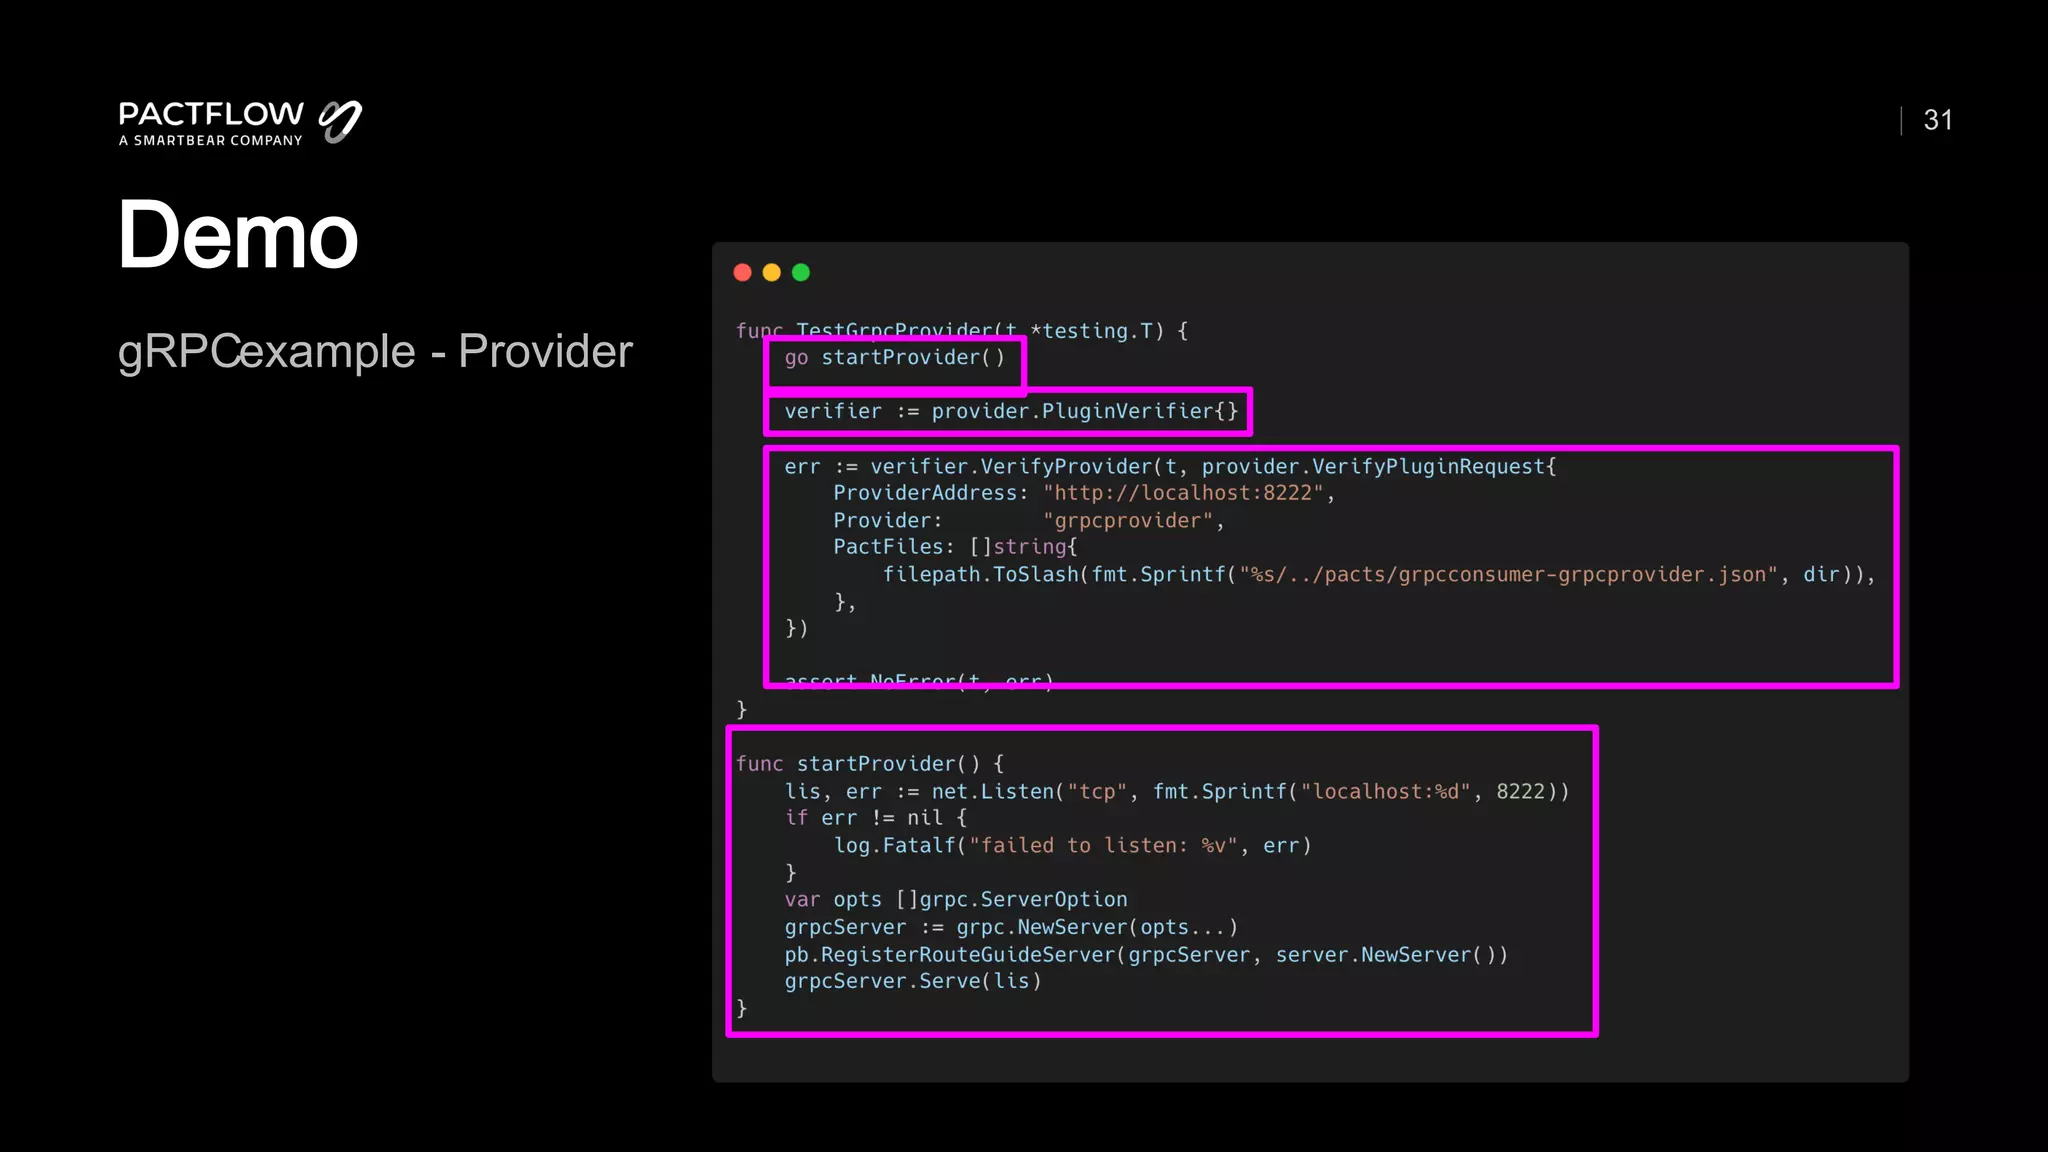Image resolution: width=2048 pixels, height=1152 pixels.
Task: Click the 'A SMARTBEAR COMPANY' tagline
Action: [210, 141]
